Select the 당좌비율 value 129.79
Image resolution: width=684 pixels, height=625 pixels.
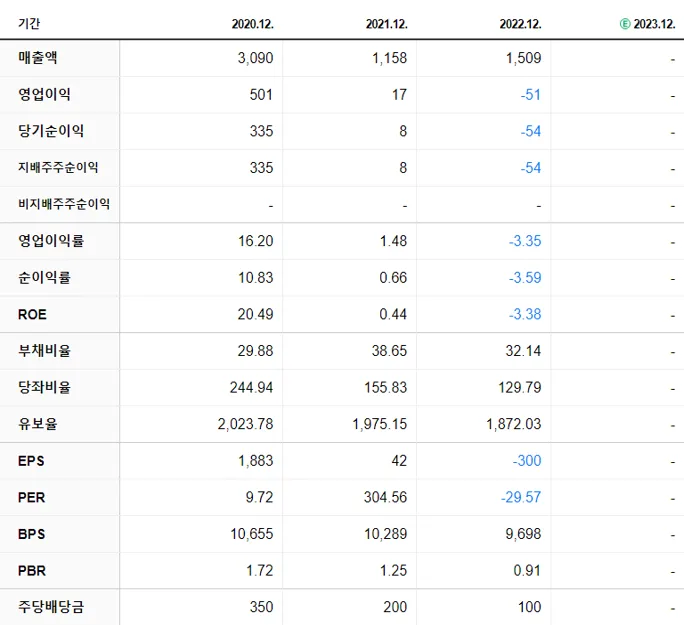pyautogui.click(x=520, y=388)
